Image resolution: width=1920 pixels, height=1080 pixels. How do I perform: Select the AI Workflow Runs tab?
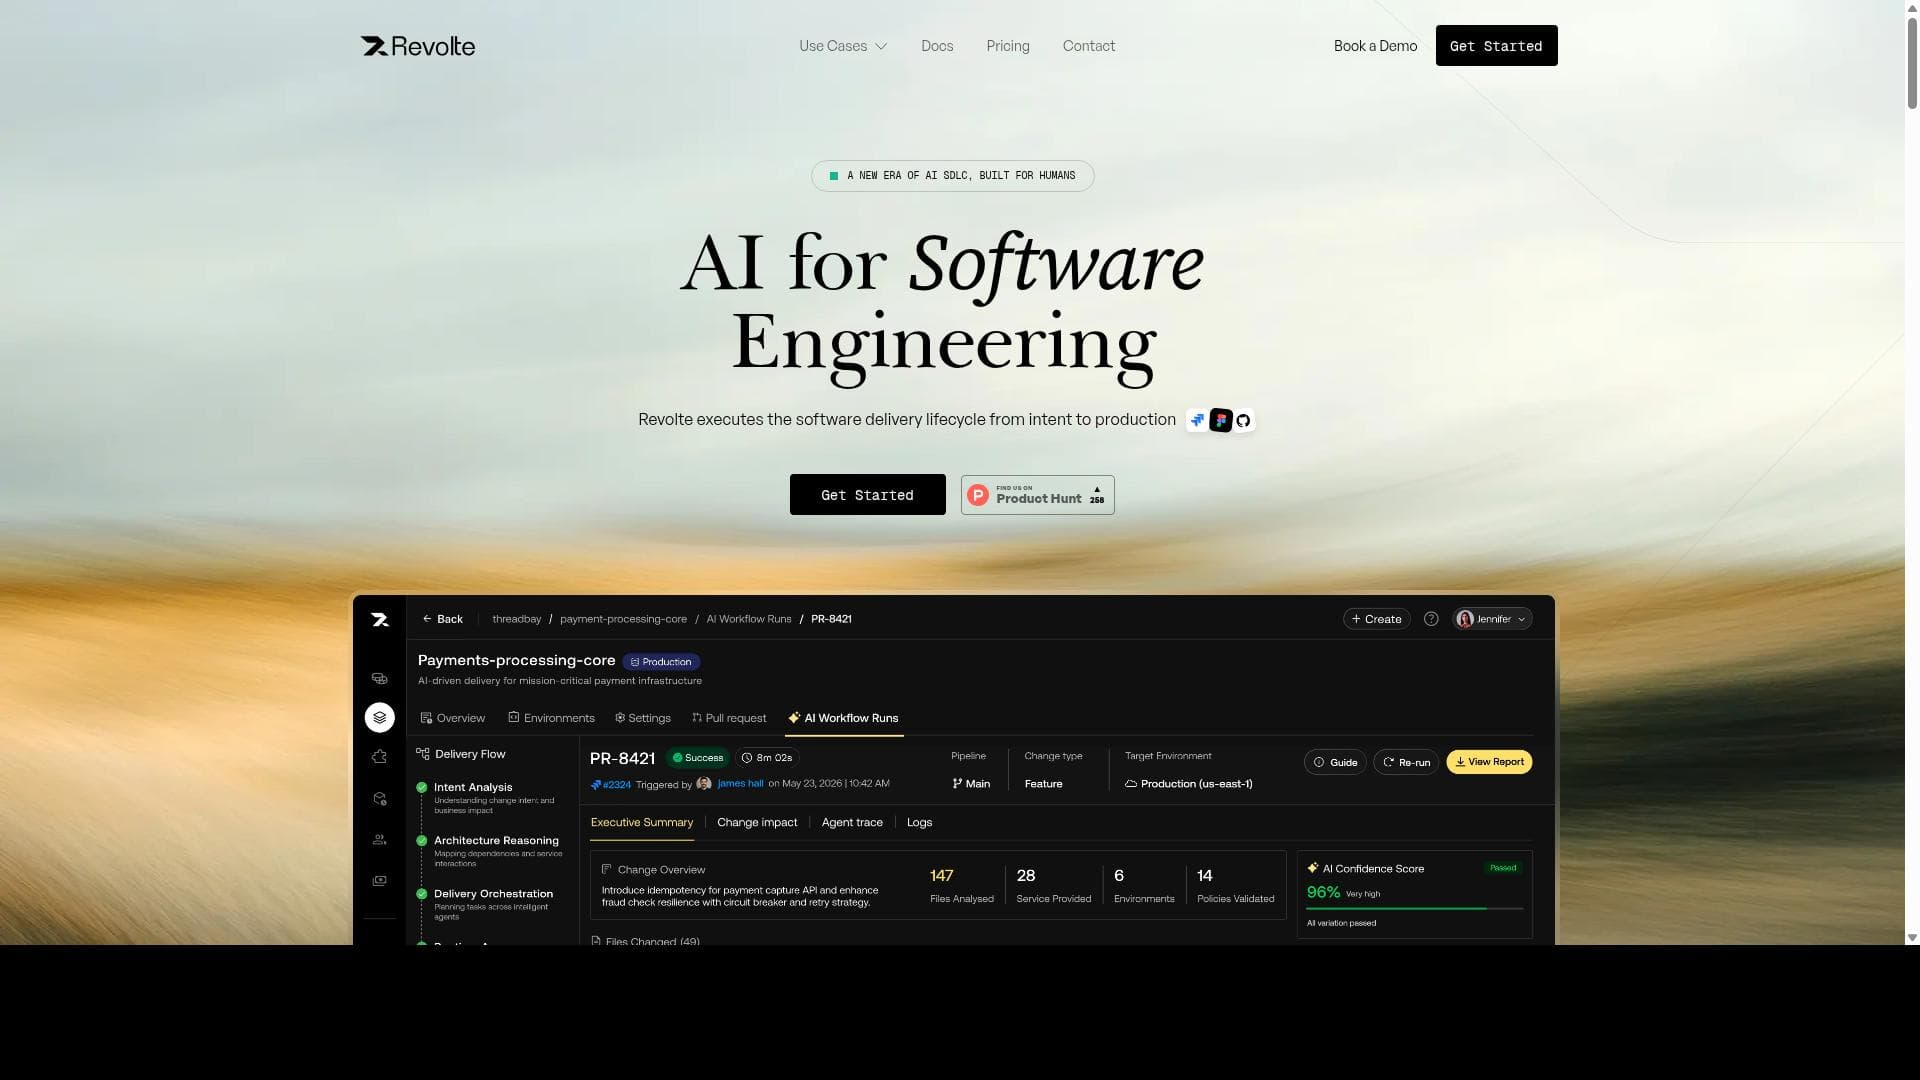843,718
